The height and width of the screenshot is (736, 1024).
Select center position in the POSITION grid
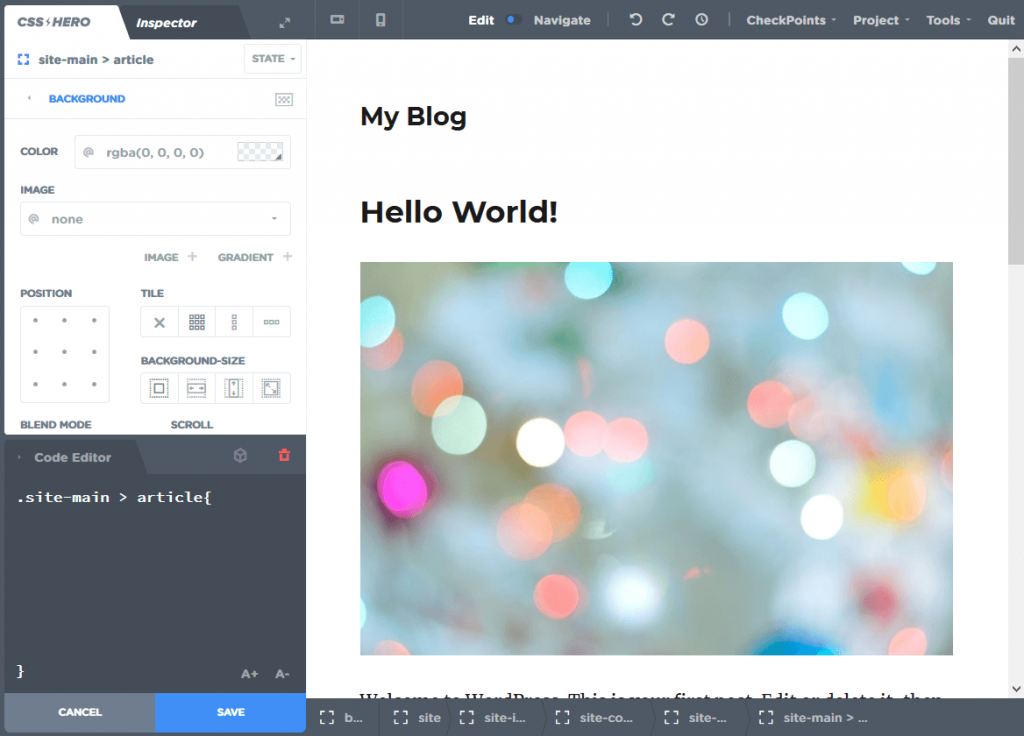point(64,353)
